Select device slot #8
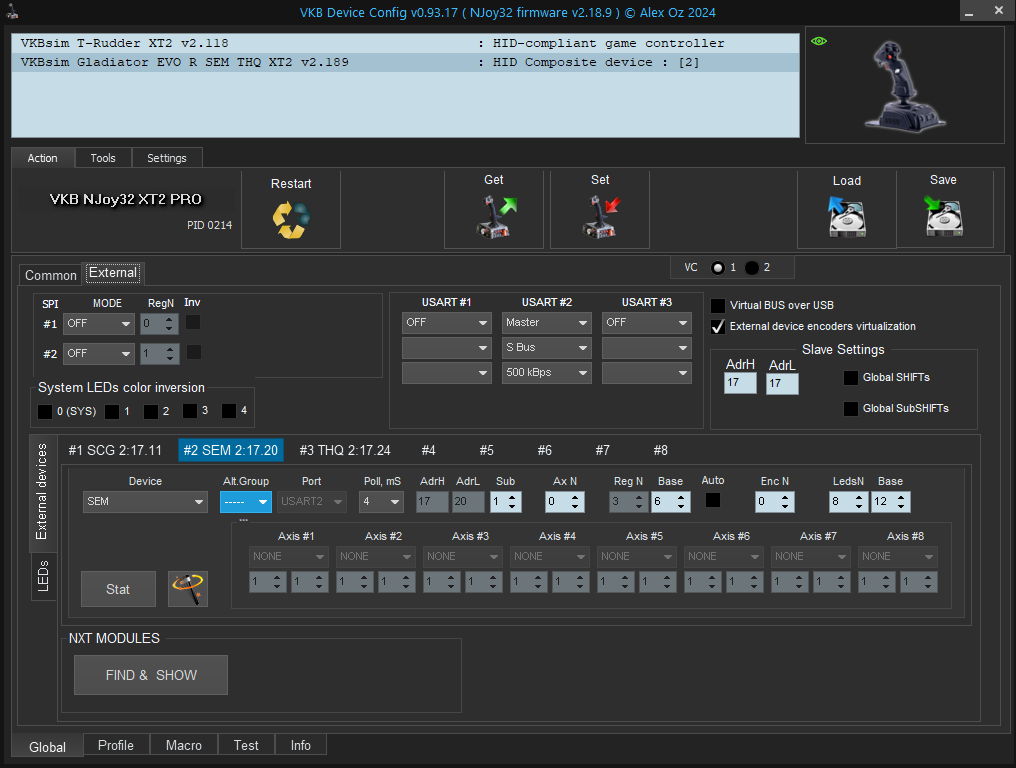This screenshot has height=768, width=1016. tap(660, 450)
